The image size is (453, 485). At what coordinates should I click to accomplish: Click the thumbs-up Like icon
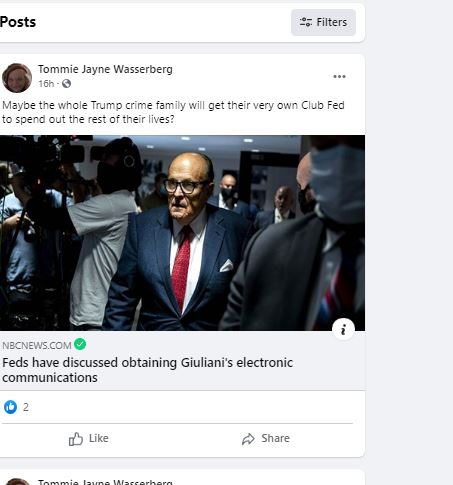(76, 438)
